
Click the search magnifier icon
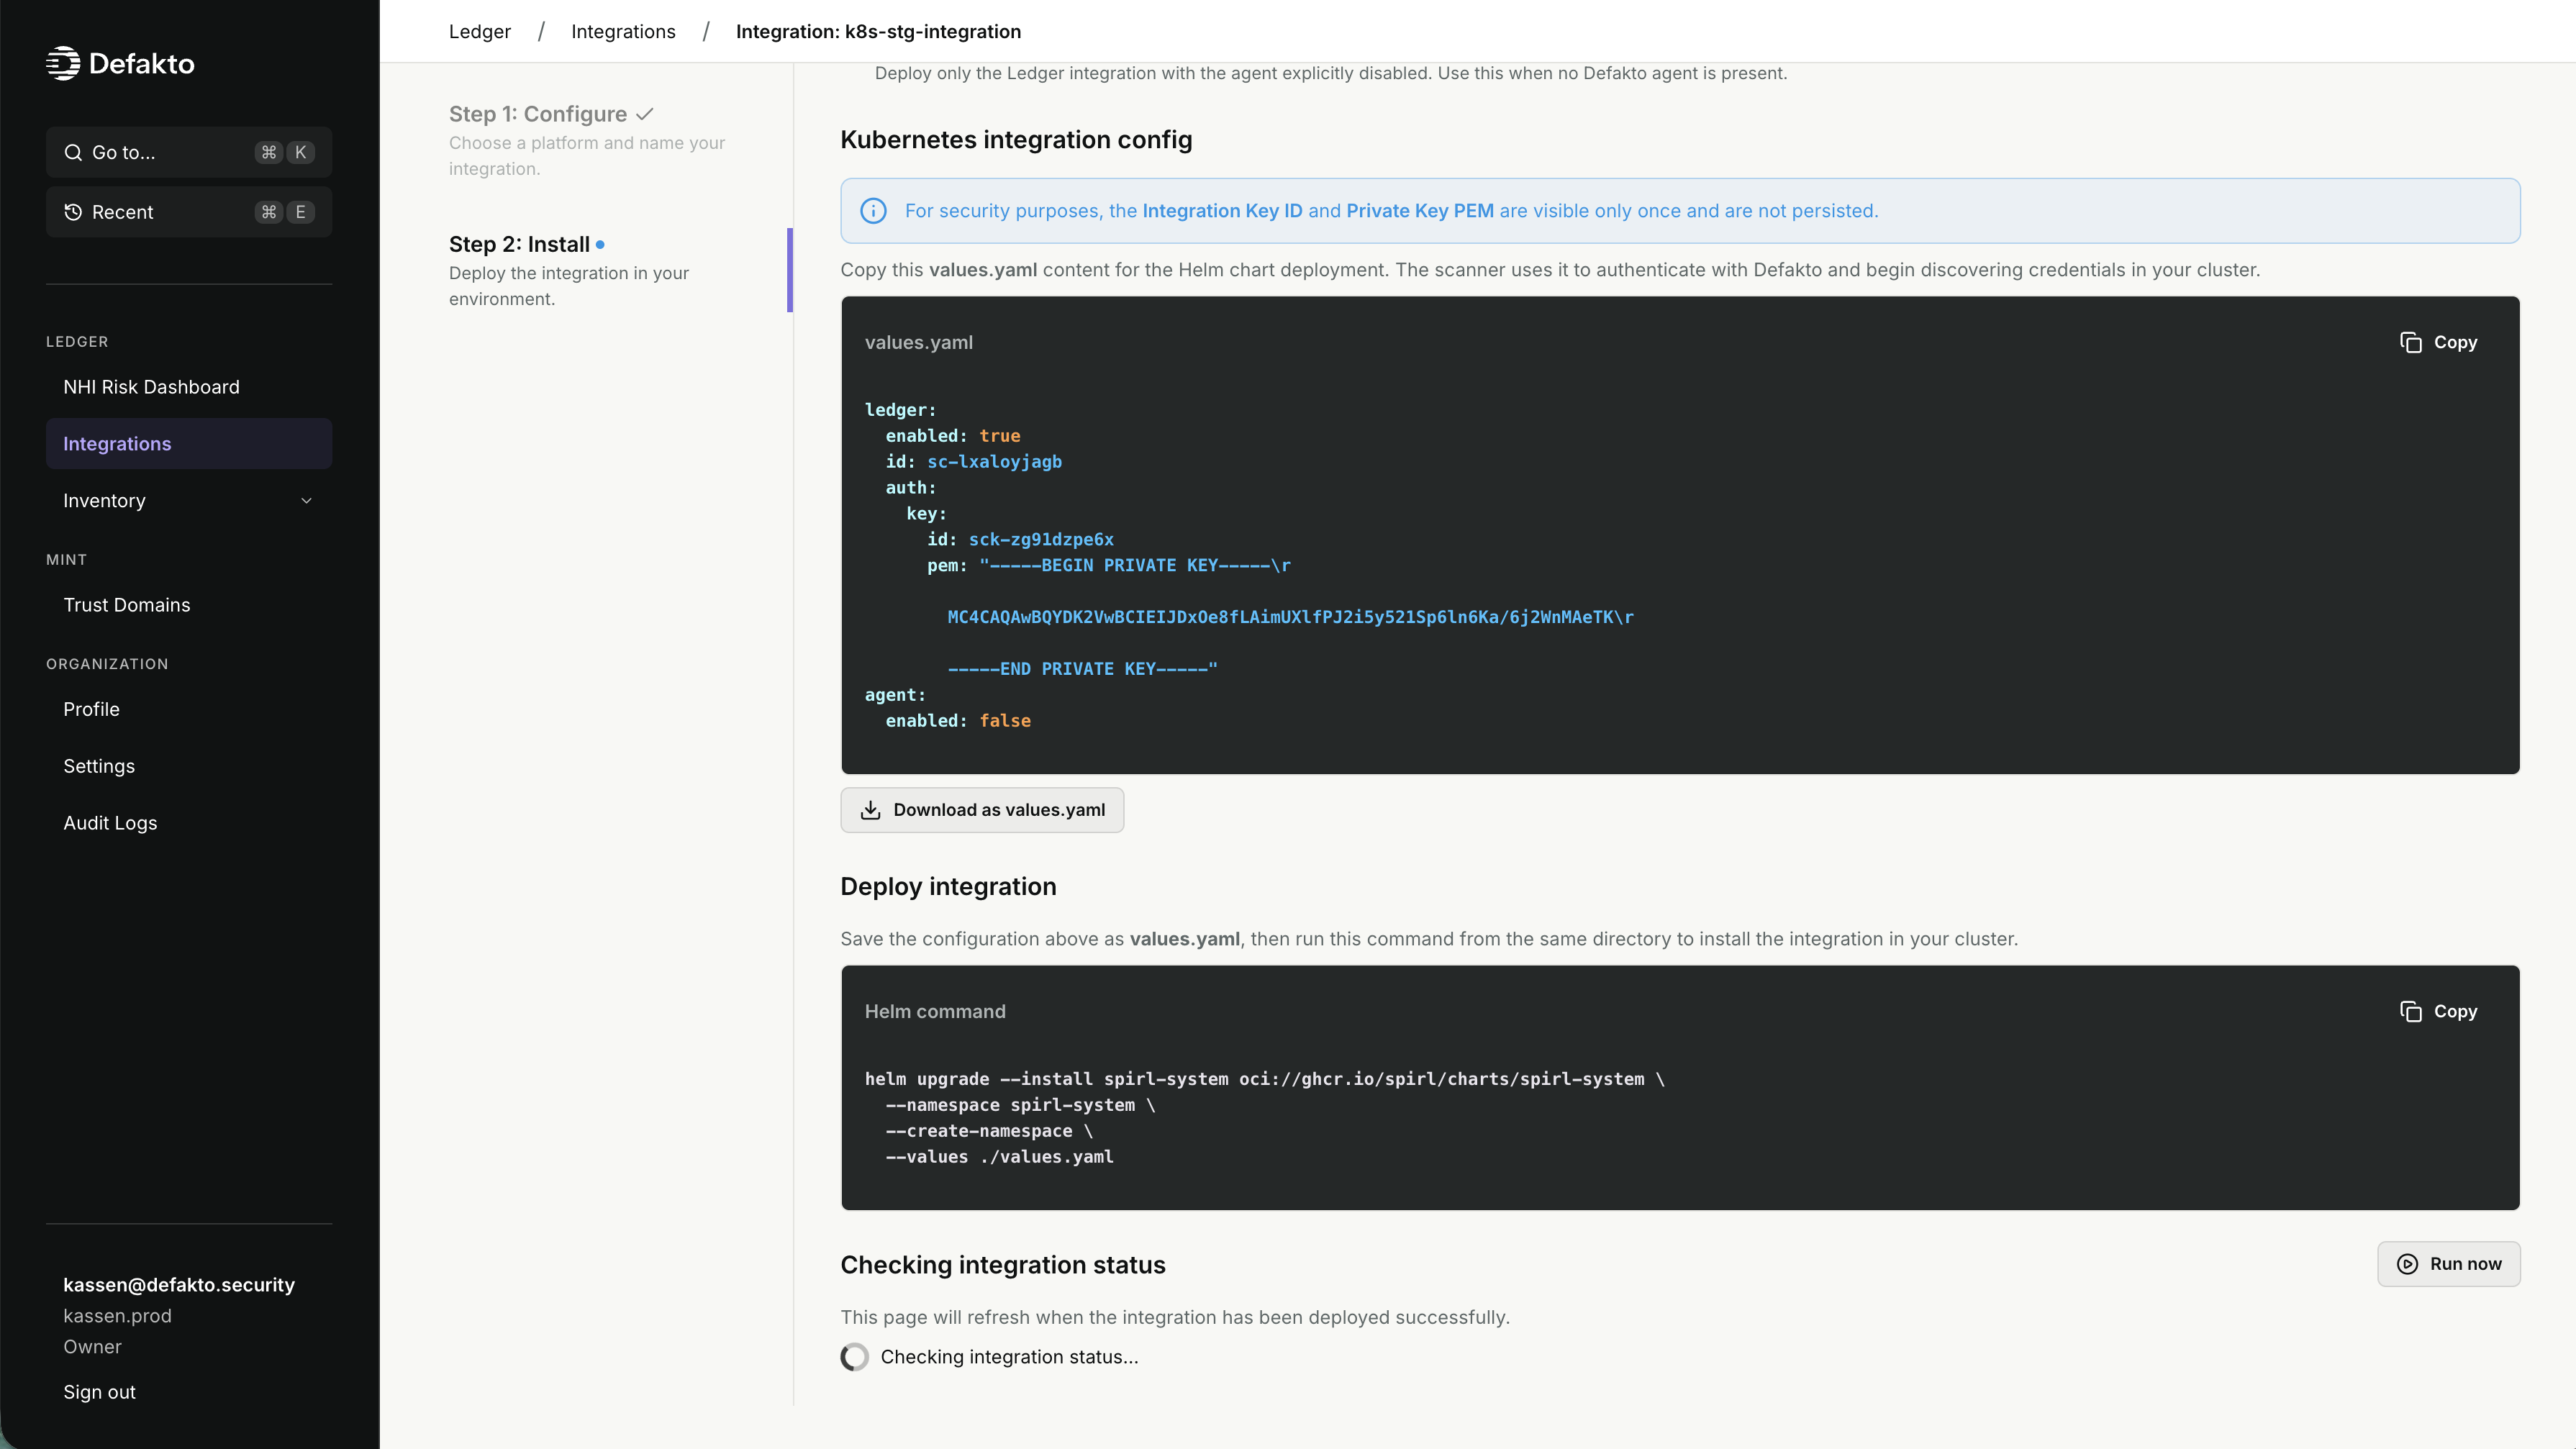[73, 152]
